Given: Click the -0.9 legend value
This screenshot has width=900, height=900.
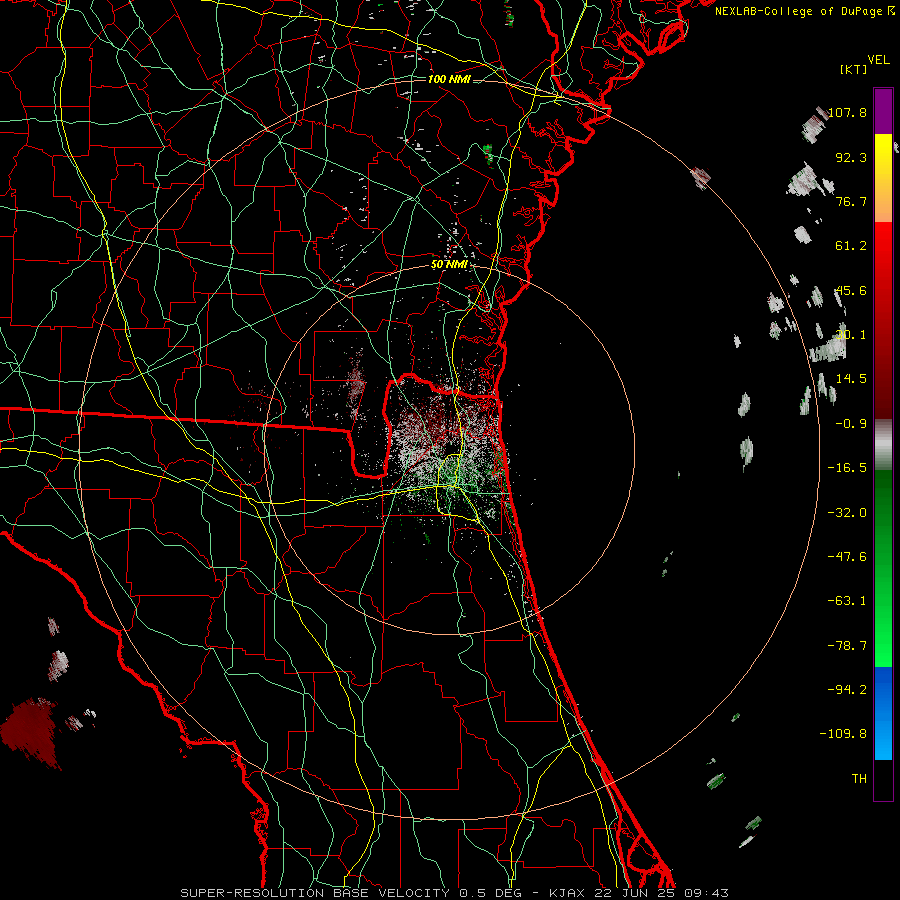Looking at the screenshot, I should 851,424.
